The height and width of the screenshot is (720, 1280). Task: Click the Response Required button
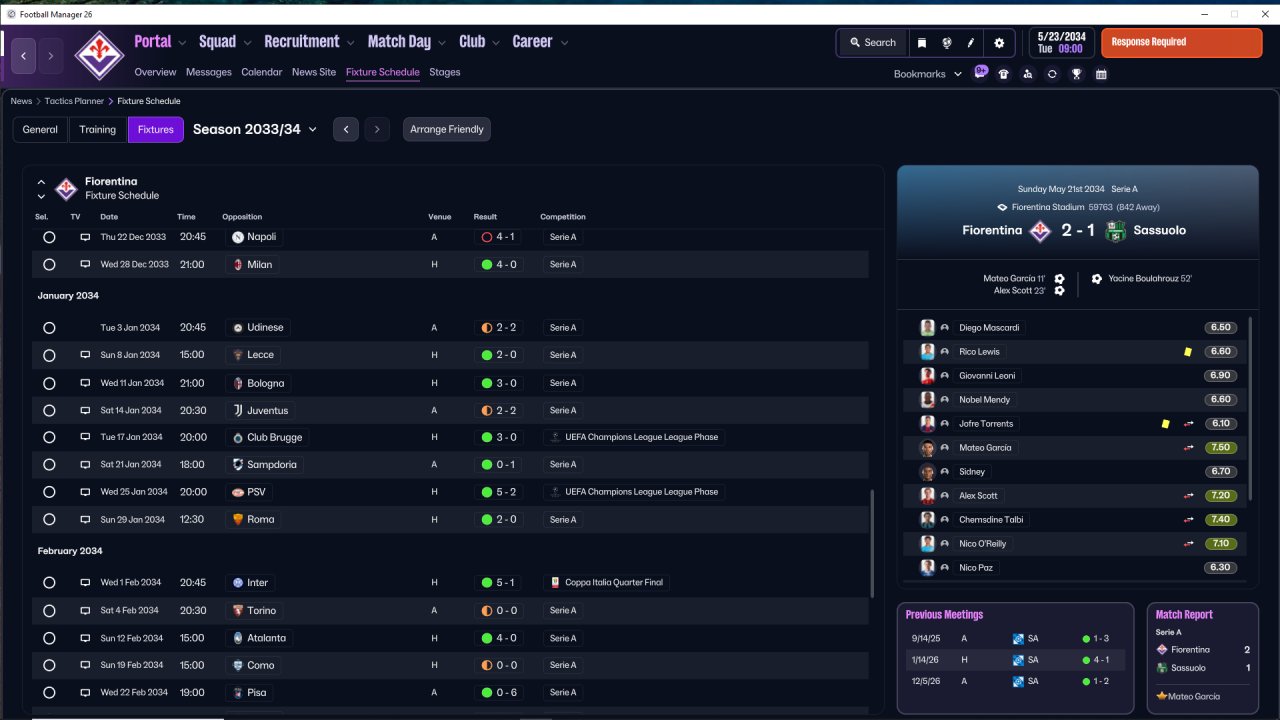[x=1181, y=43]
